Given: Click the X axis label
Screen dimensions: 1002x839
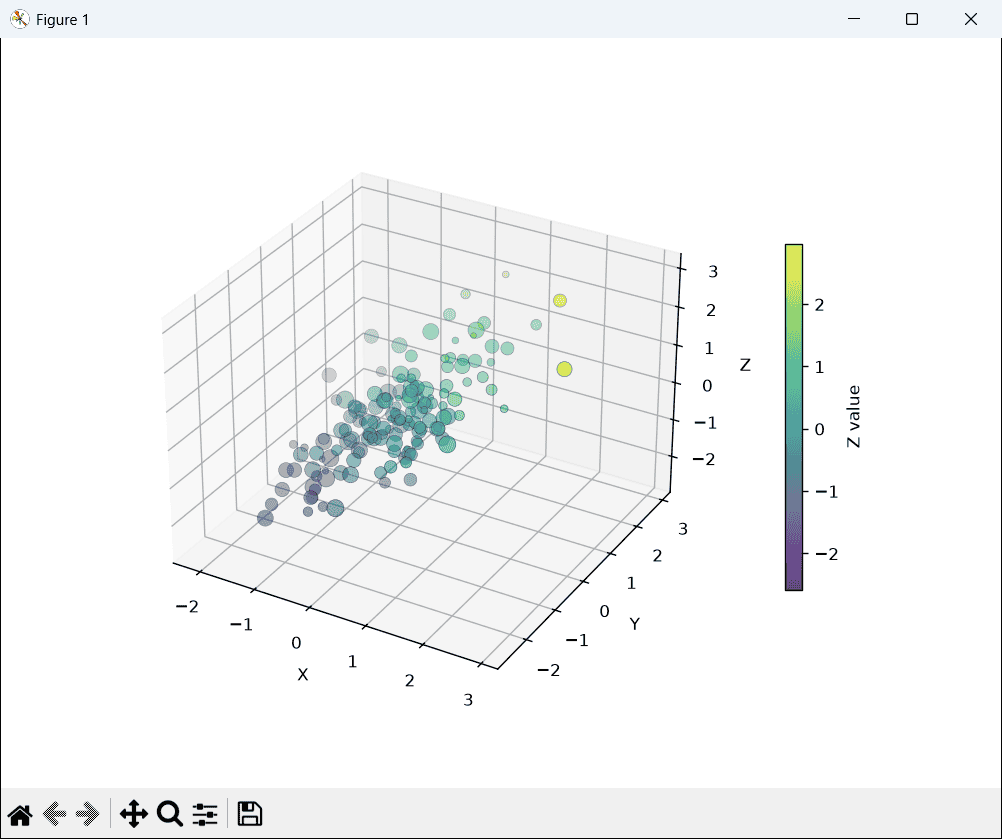Looking at the screenshot, I should 303,674.
